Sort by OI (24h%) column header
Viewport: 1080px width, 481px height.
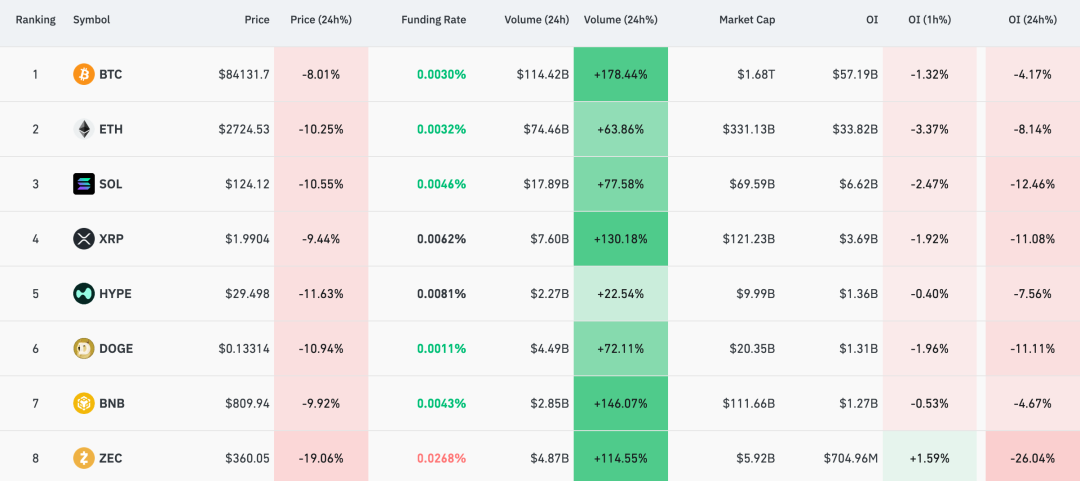(x=1033, y=20)
